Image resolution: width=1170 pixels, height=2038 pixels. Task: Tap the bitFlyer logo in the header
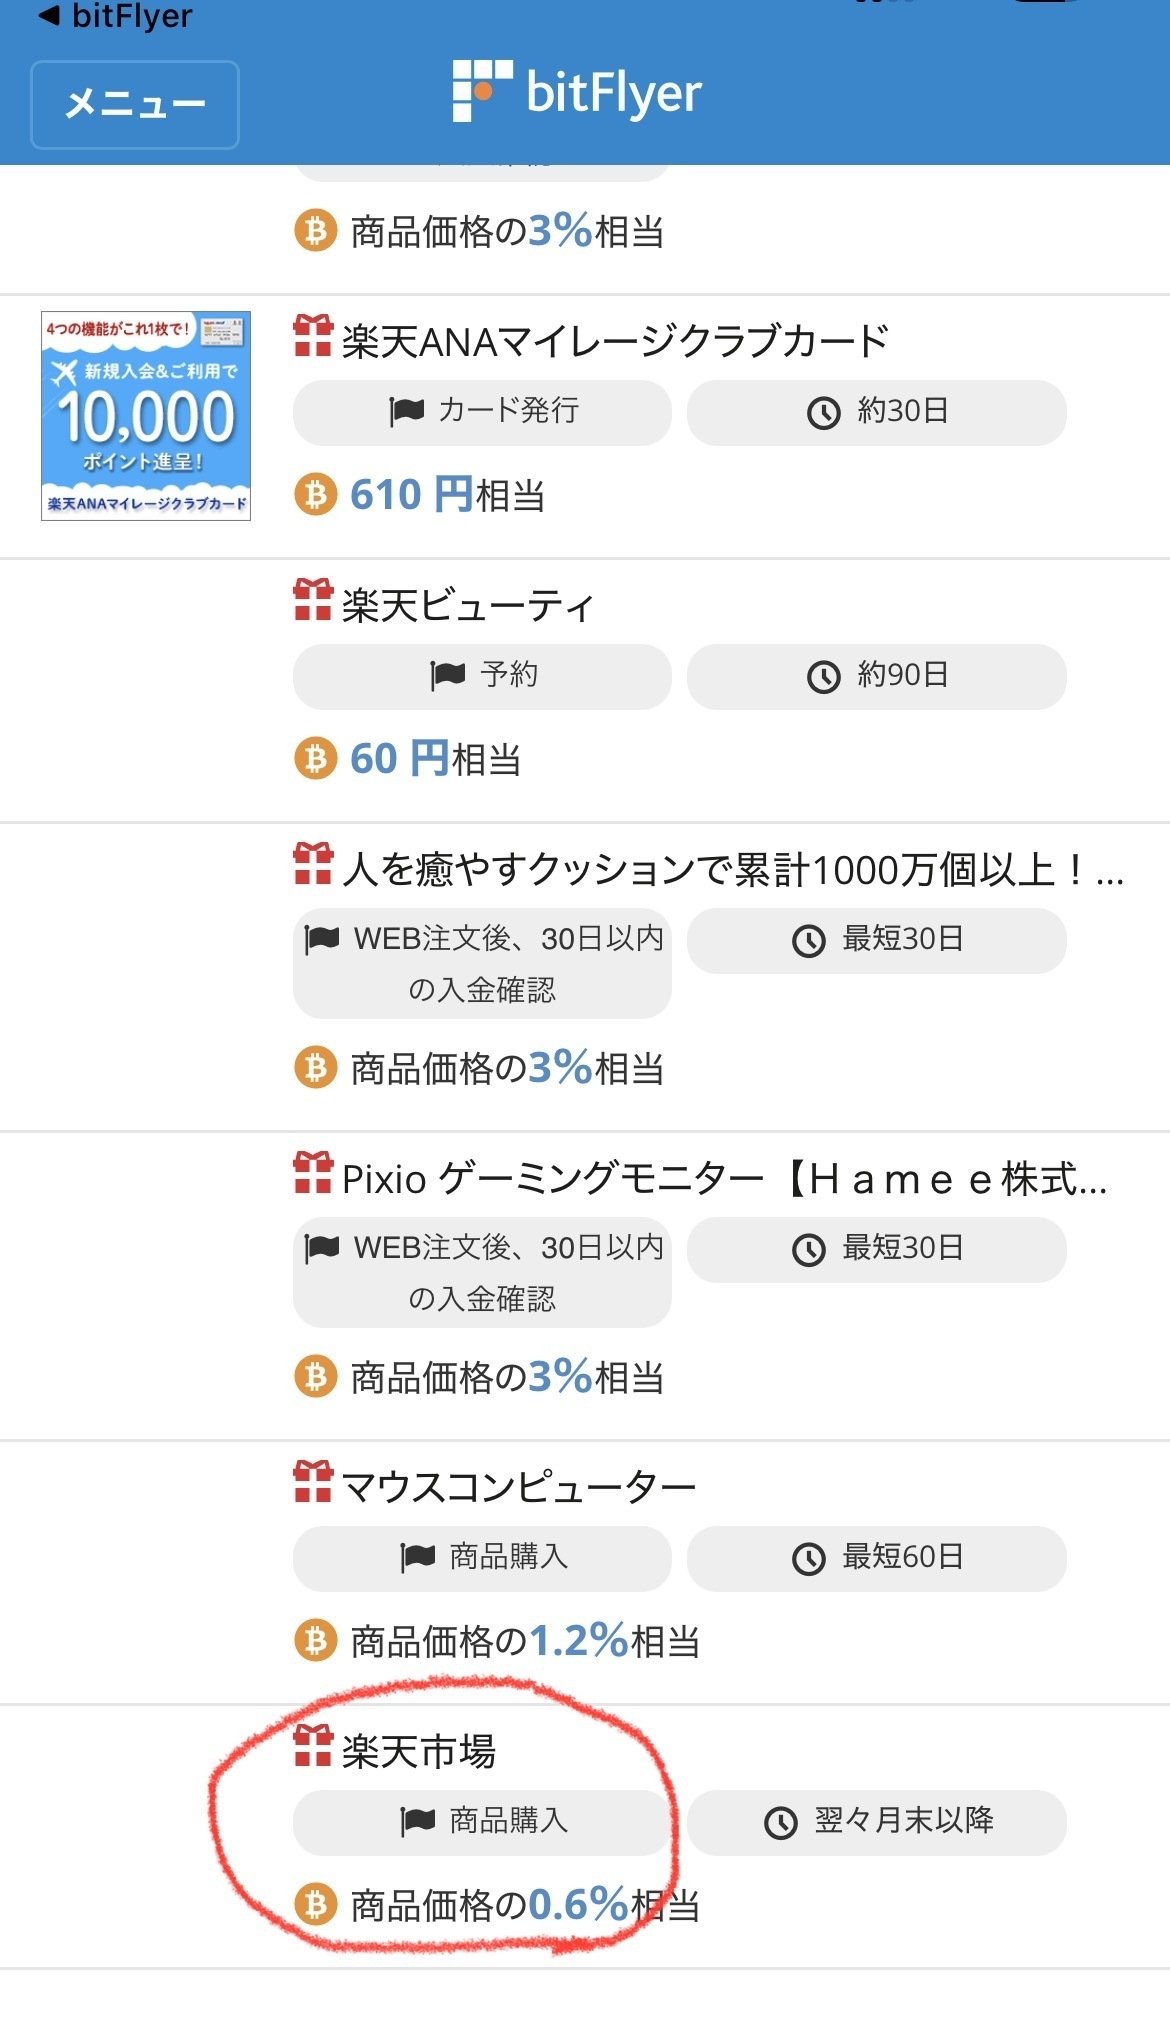click(578, 90)
